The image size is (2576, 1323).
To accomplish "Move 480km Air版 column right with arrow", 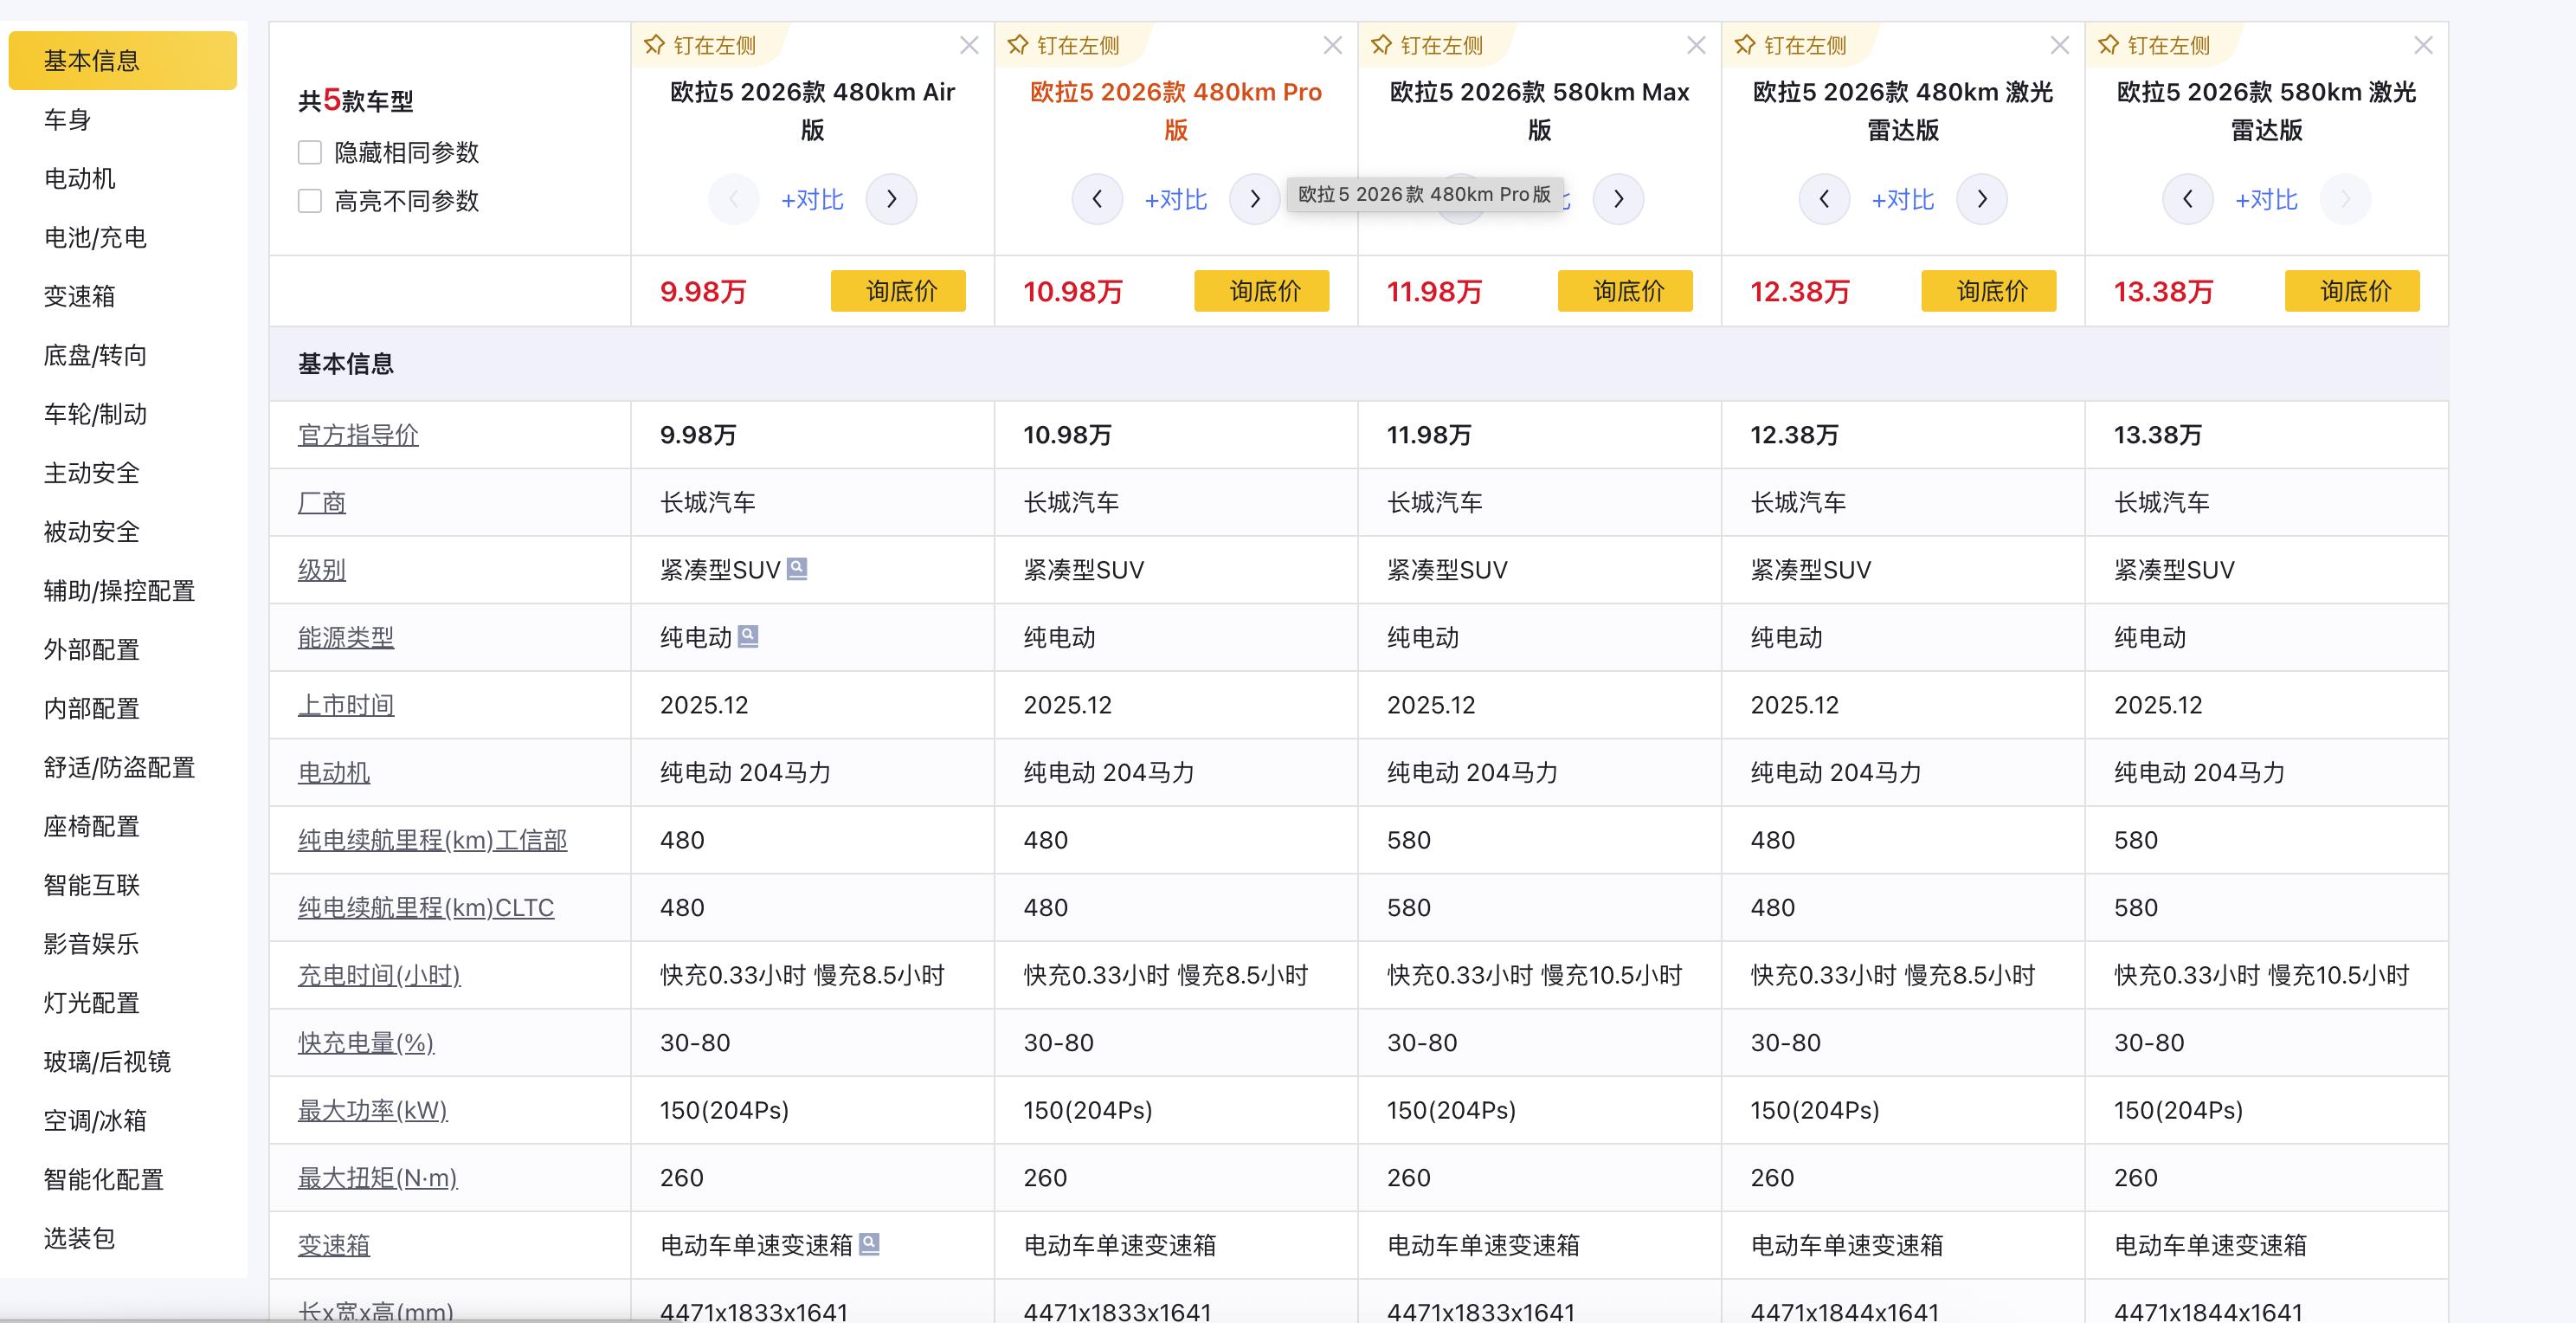I will pos(891,199).
